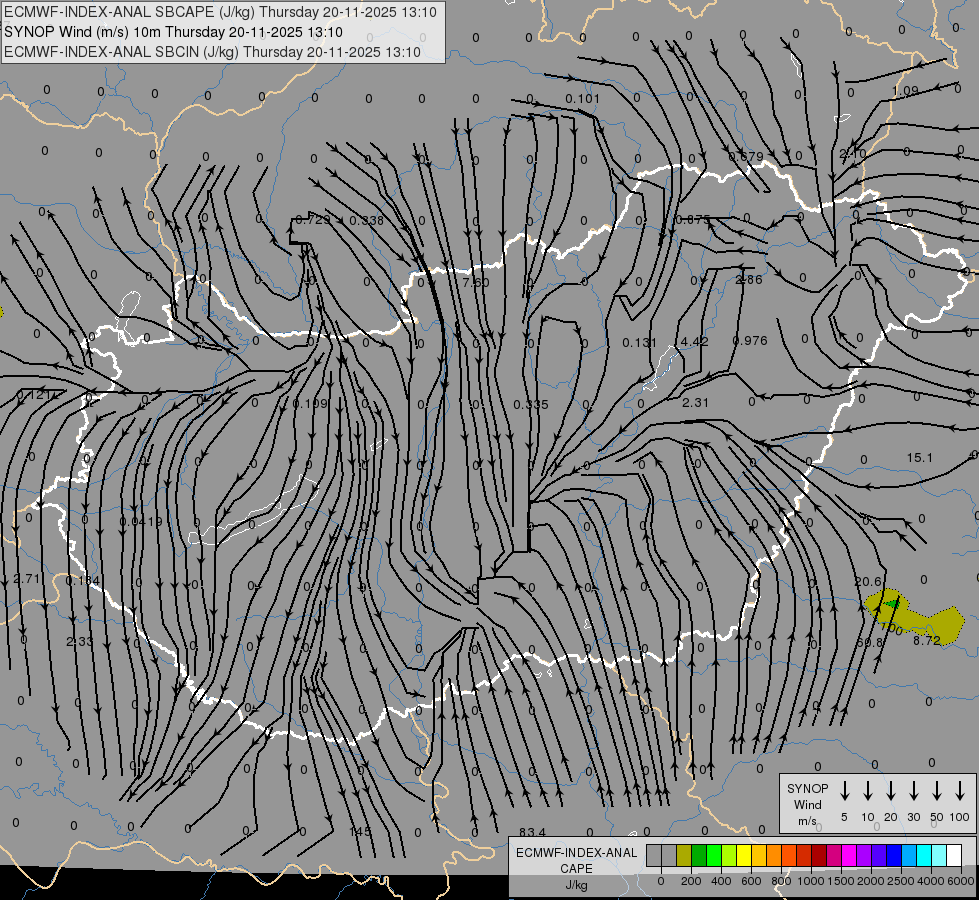Click the 0.121 value on the map
The height and width of the screenshot is (900, 979).
32,395
